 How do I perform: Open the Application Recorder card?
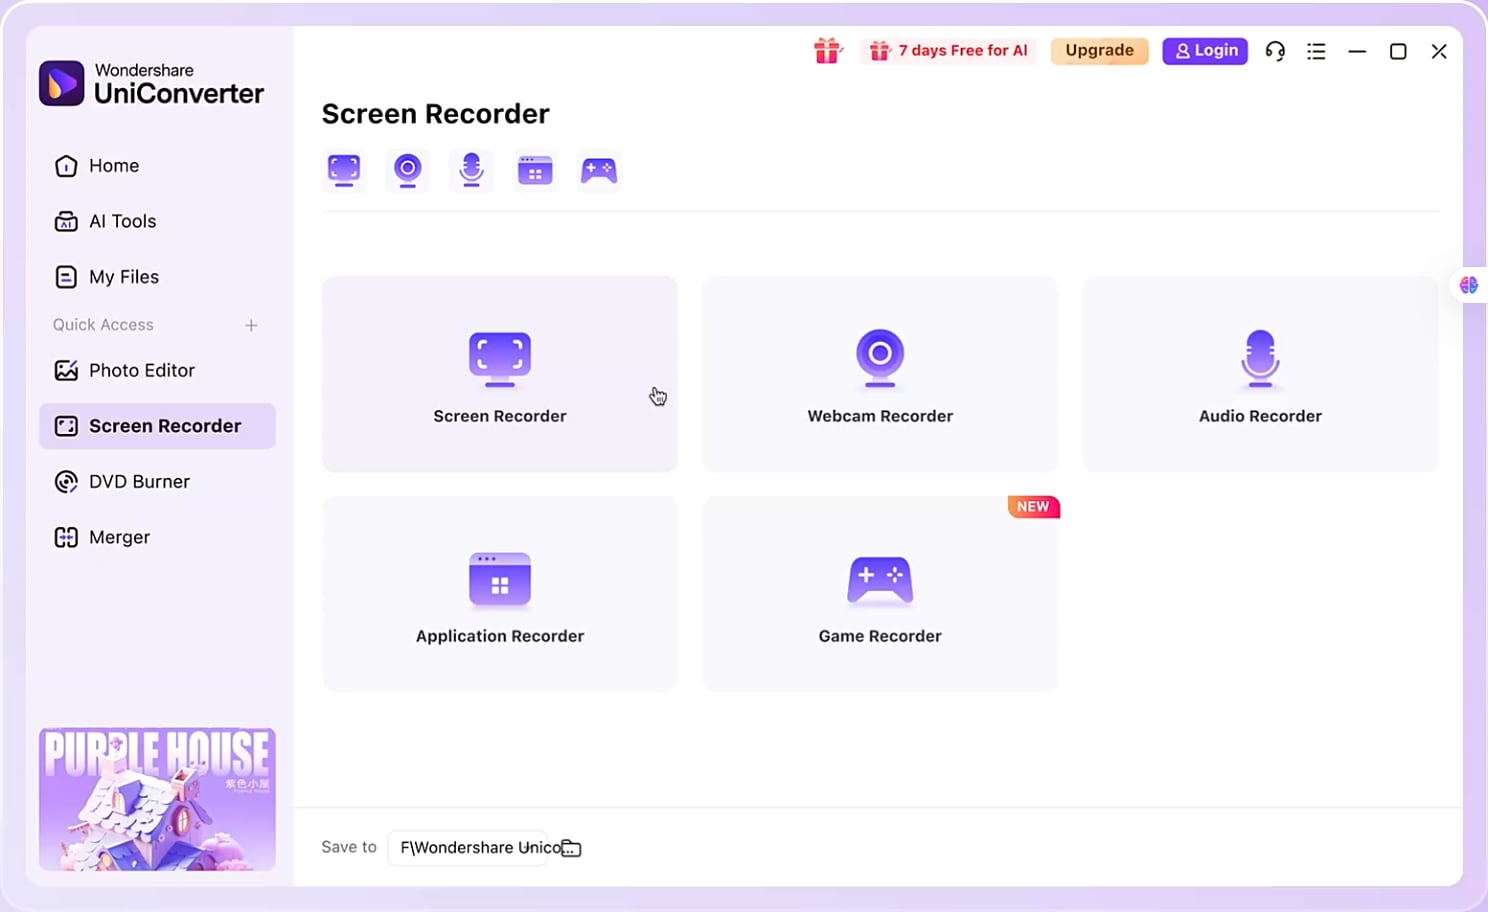(500, 594)
